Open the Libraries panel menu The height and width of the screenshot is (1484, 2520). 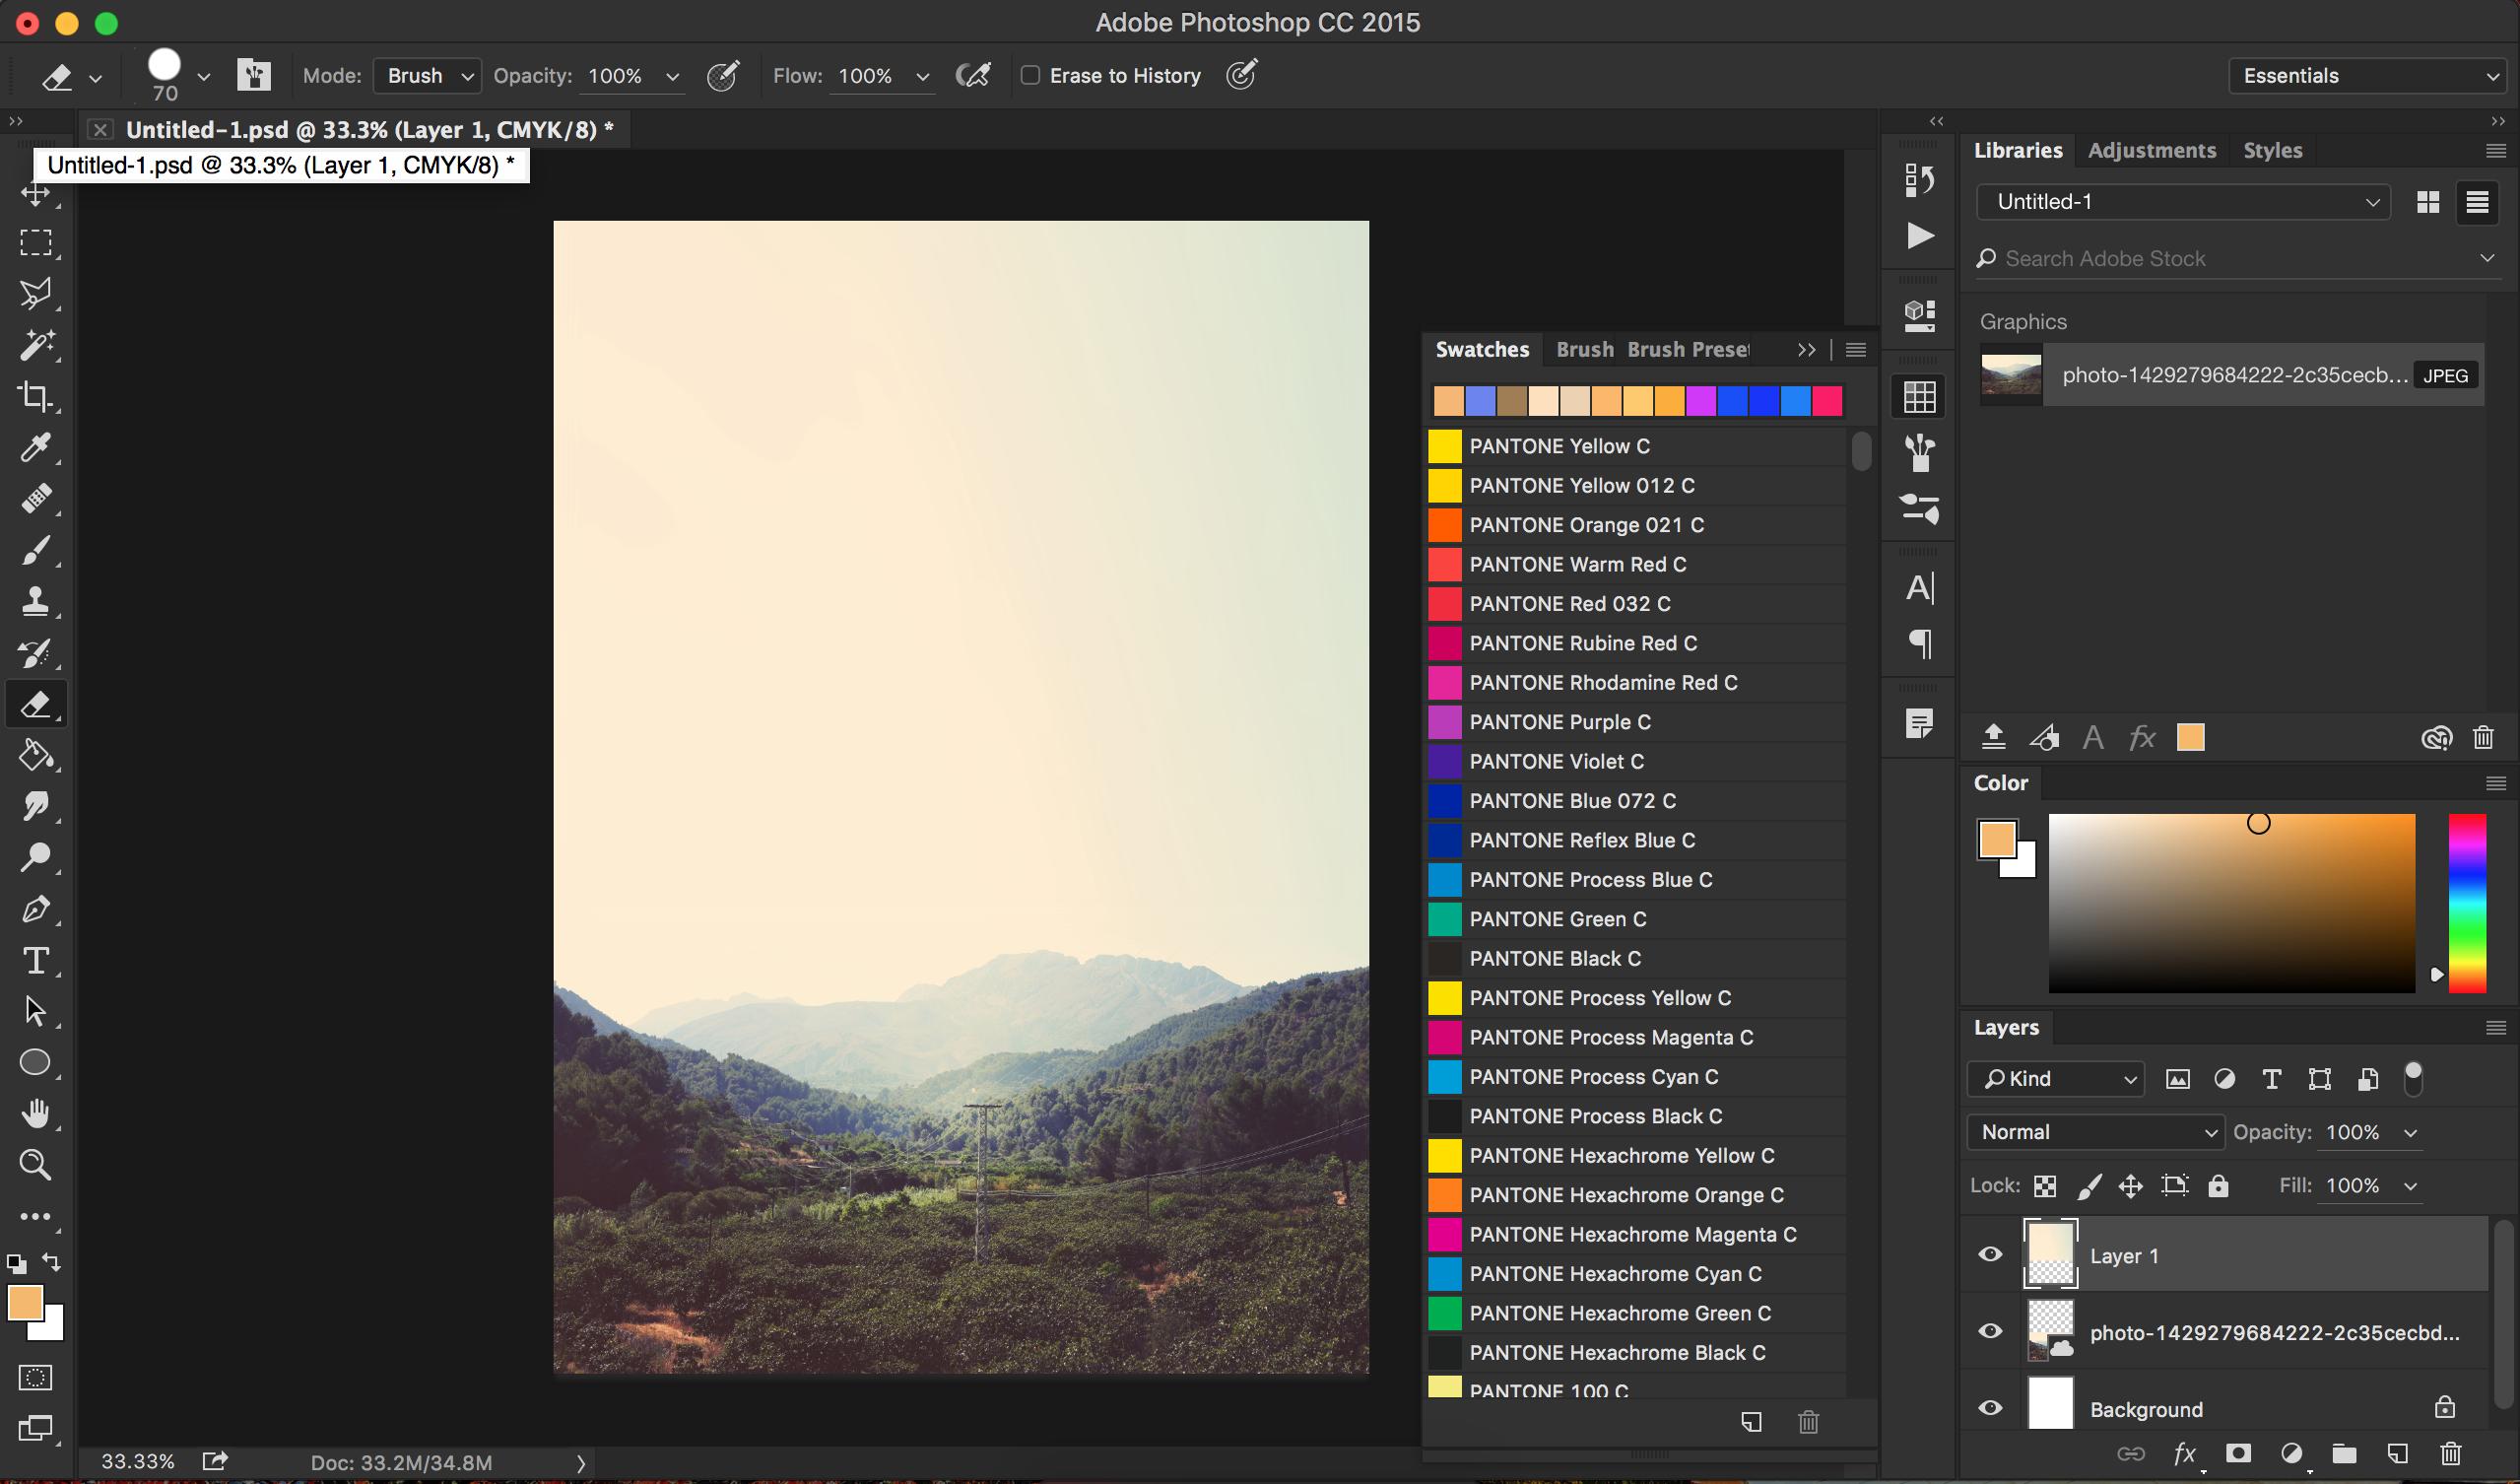pos(2491,150)
